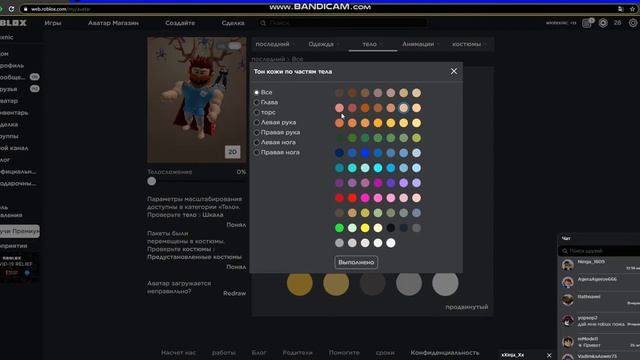Viewport: 640px width, 360px height.
Task: Pick the pure red swatch
Action: [352, 198]
